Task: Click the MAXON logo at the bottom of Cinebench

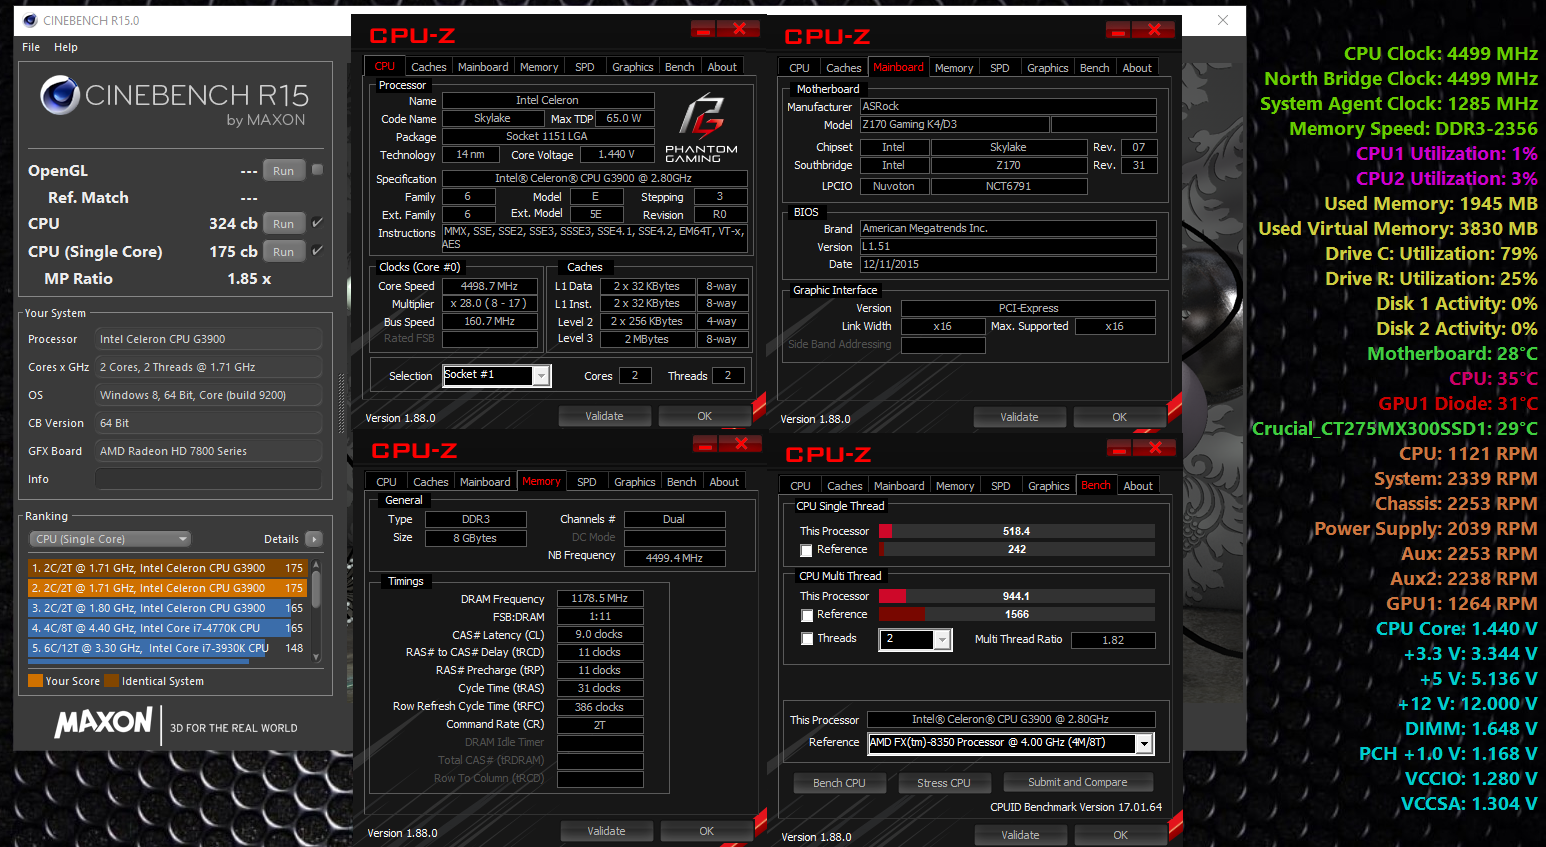Action: pos(103,722)
